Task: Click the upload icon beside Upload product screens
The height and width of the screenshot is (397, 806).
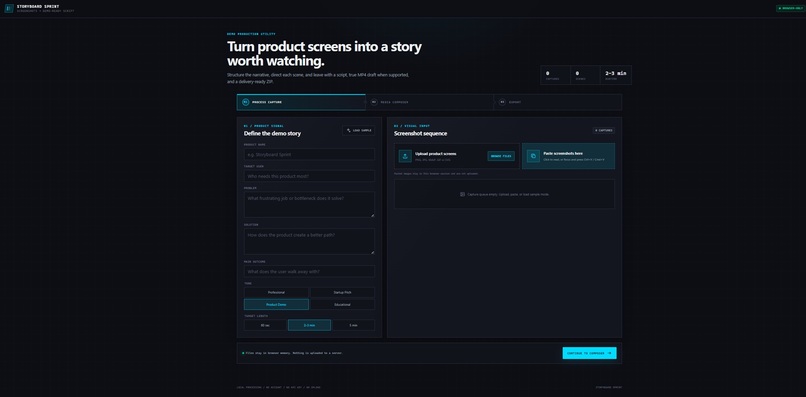Action: (x=405, y=156)
